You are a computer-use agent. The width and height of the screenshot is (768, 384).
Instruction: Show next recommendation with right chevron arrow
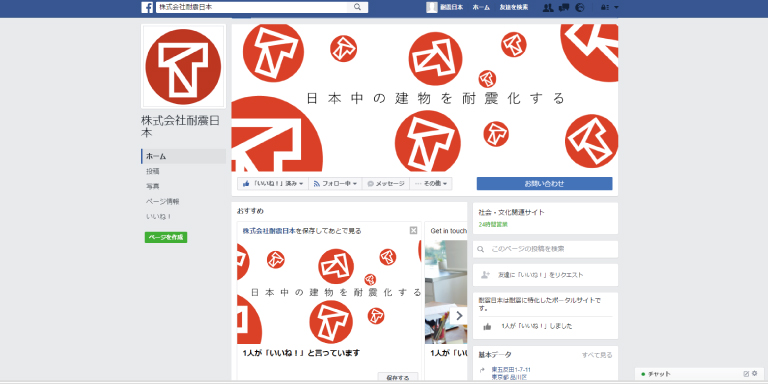pos(459,316)
